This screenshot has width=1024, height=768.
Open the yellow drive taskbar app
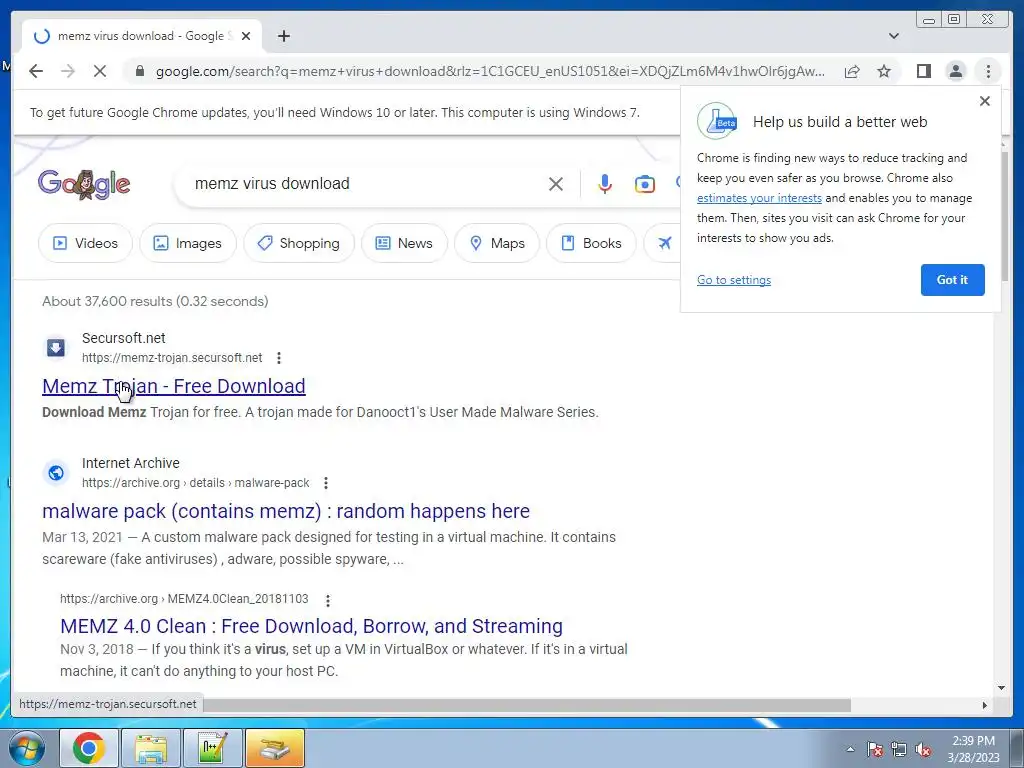click(274, 748)
